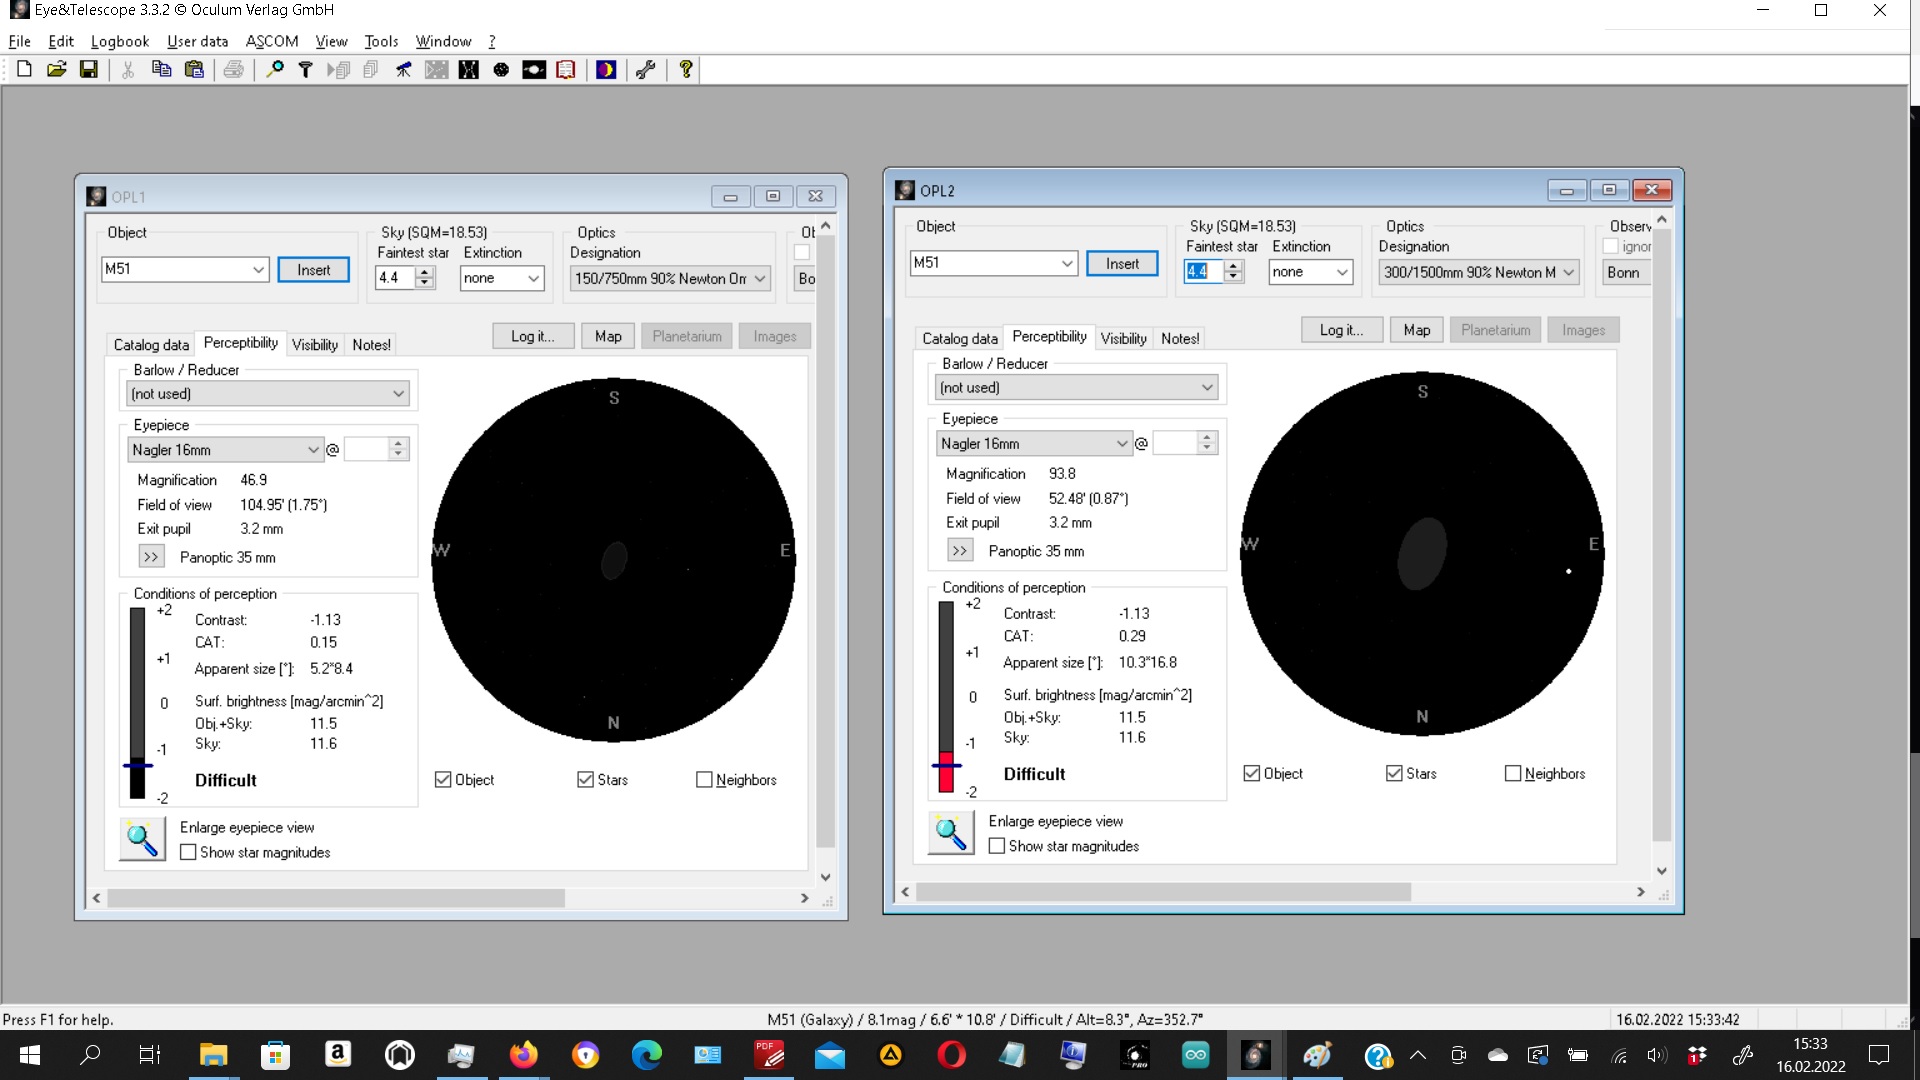Open a file with the folder icon
The image size is (1920, 1080).
[x=57, y=69]
